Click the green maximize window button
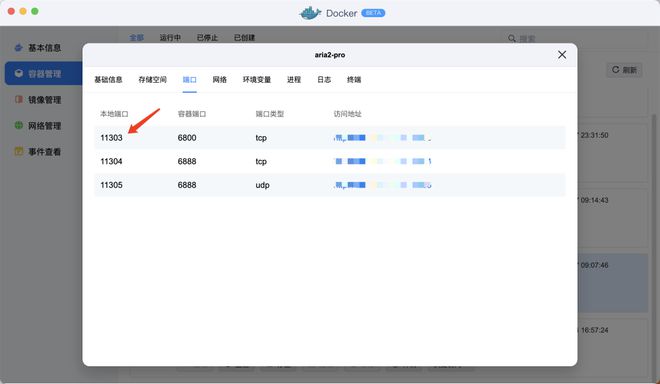 pyautogui.click(x=35, y=11)
